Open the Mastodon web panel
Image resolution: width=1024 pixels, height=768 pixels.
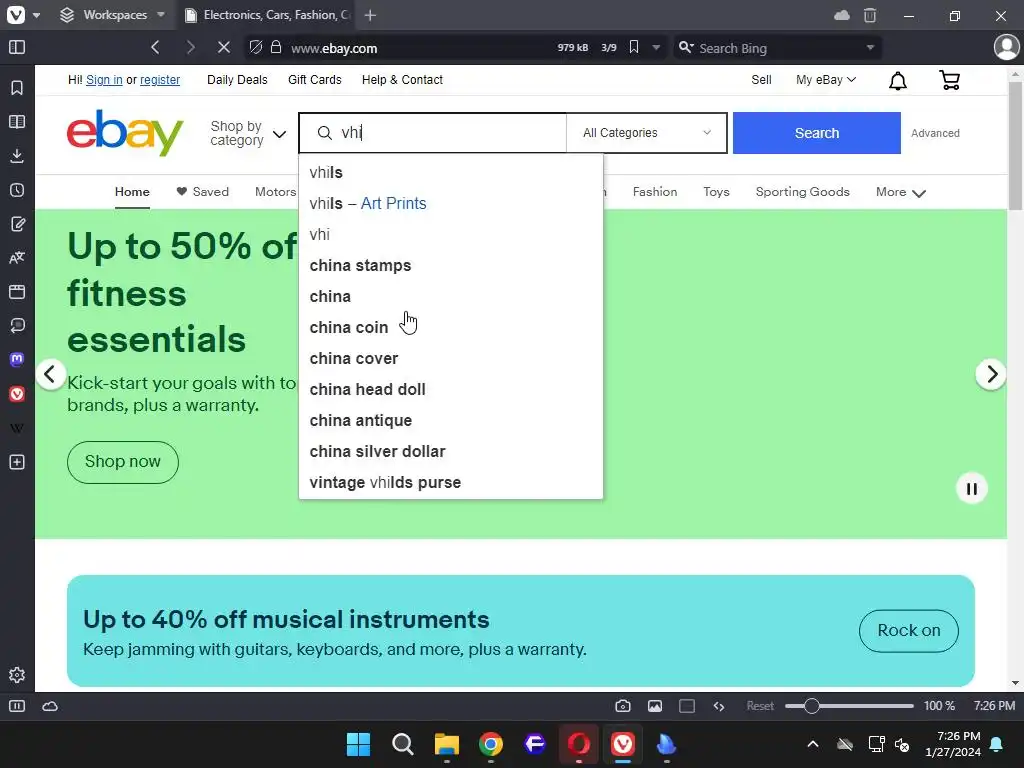coord(17,359)
